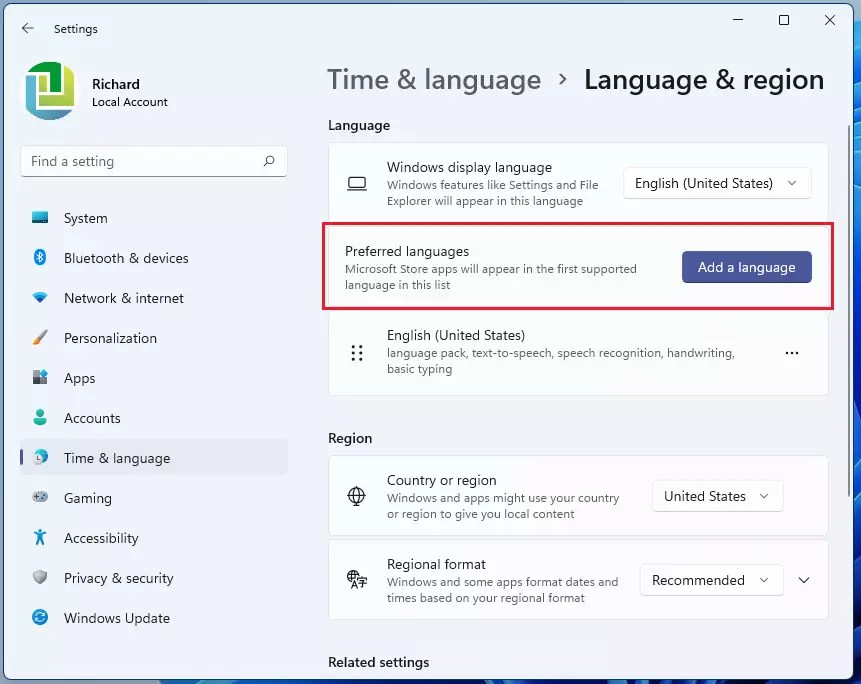861x684 pixels.
Task: Expand the Regional format section chevron
Action: coord(803,580)
